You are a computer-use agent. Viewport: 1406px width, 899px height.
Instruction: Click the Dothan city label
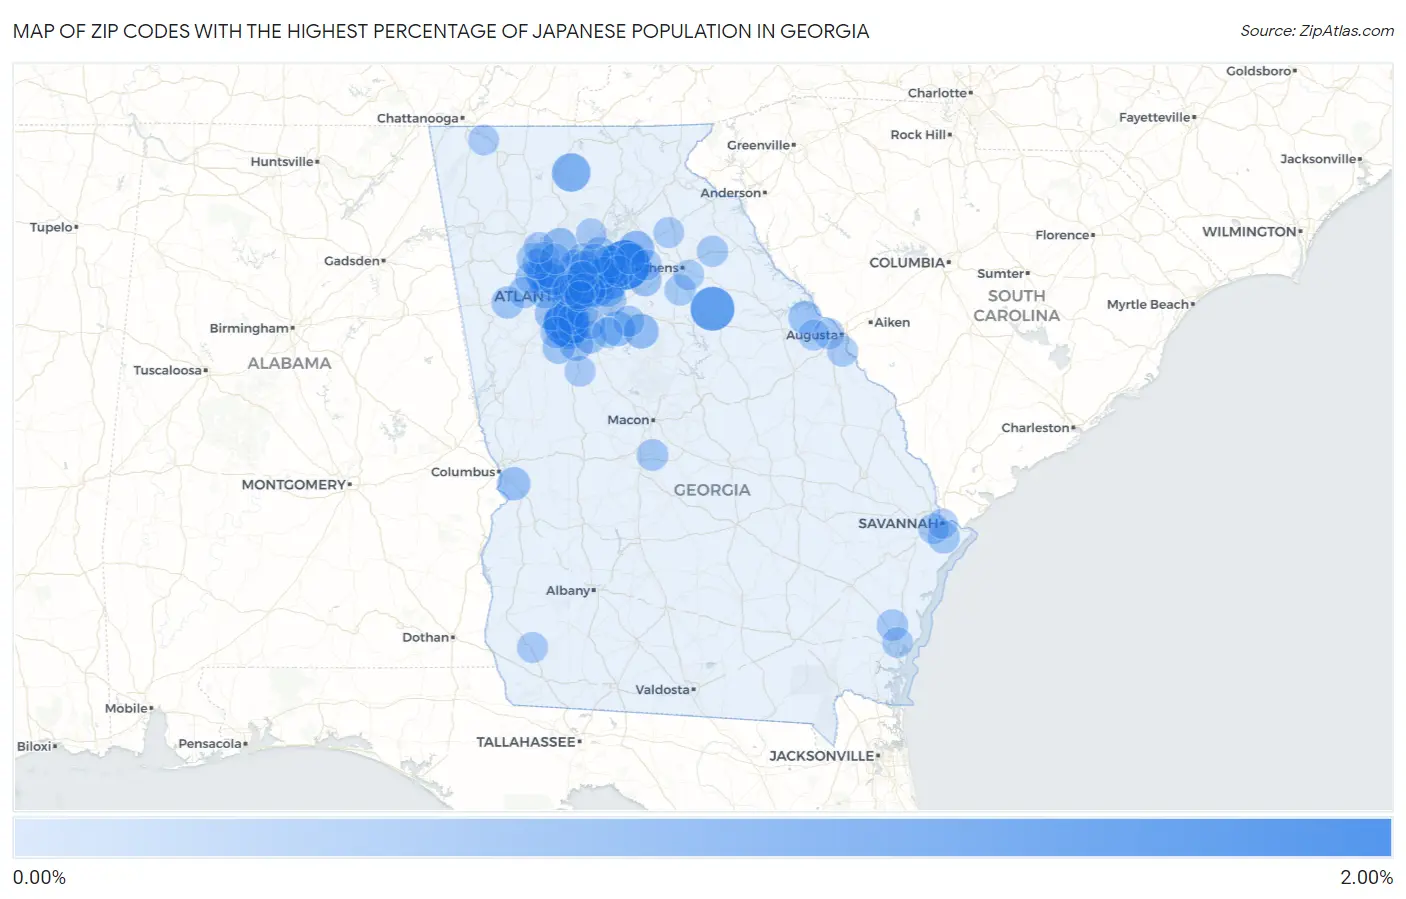click(426, 638)
